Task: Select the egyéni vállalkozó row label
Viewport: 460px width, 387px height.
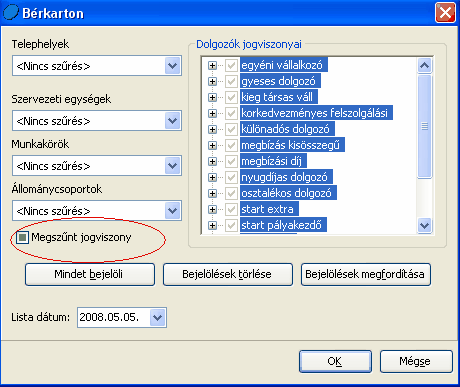Action: (284, 65)
